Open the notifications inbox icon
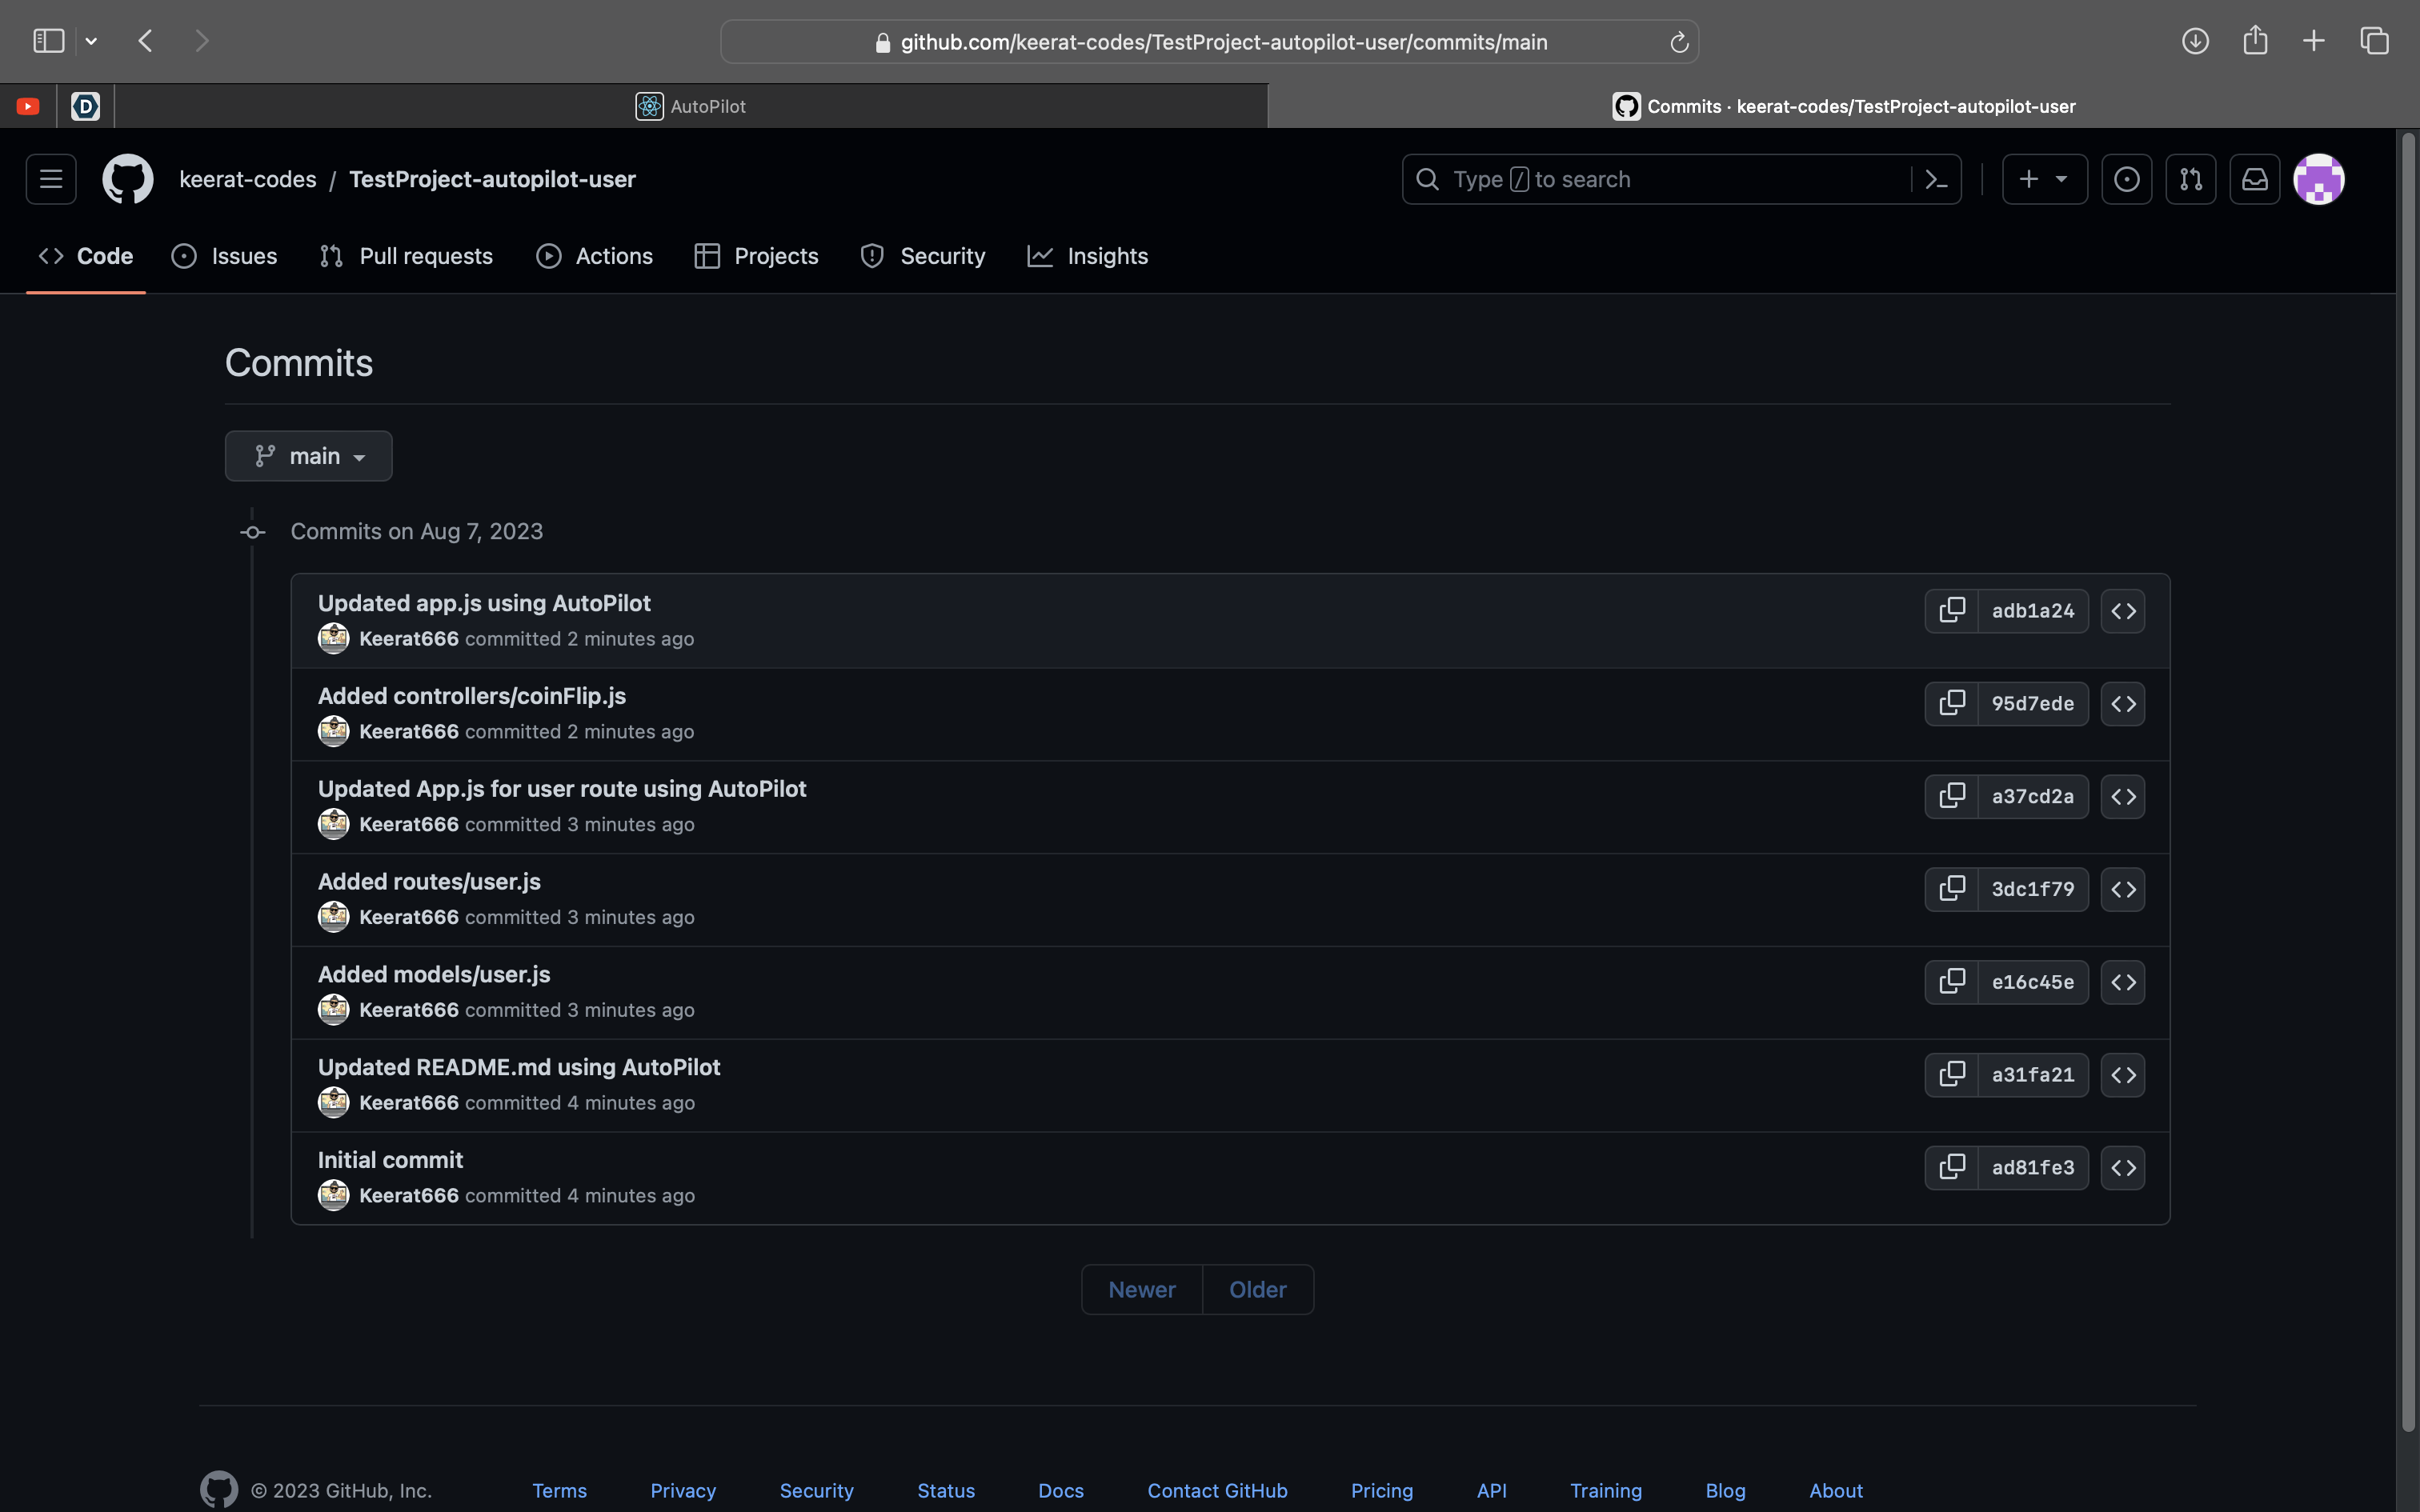Image resolution: width=2420 pixels, height=1512 pixels. pyautogui.click(x=2254, y=179)
